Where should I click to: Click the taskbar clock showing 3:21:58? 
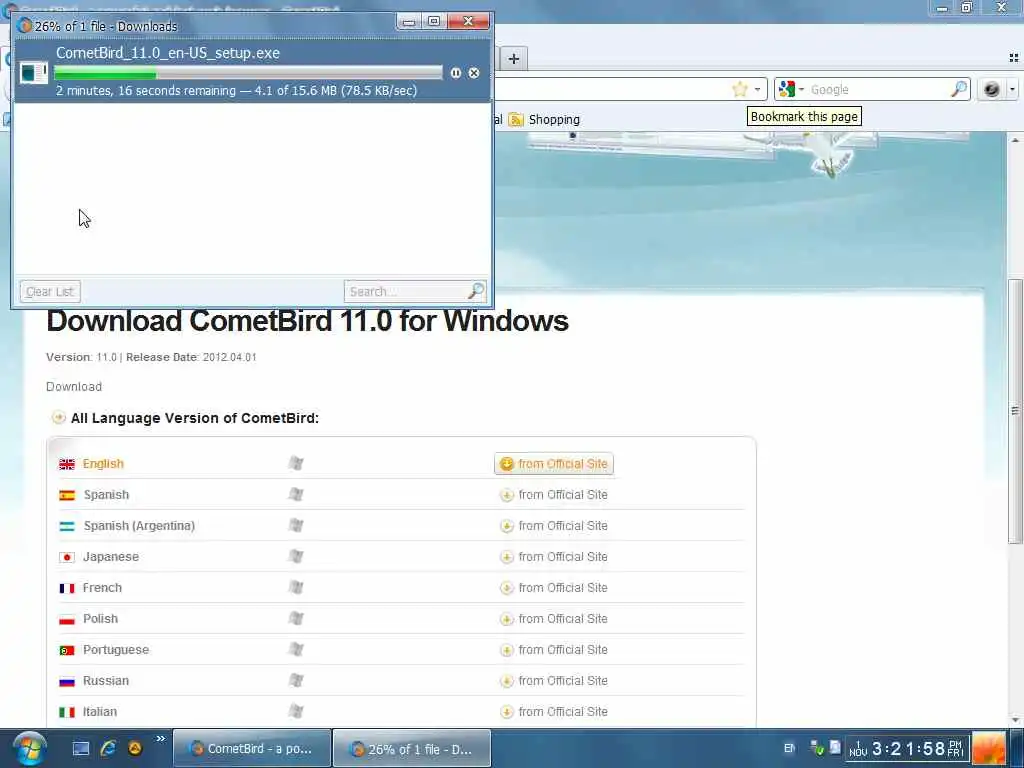point(908,748)
